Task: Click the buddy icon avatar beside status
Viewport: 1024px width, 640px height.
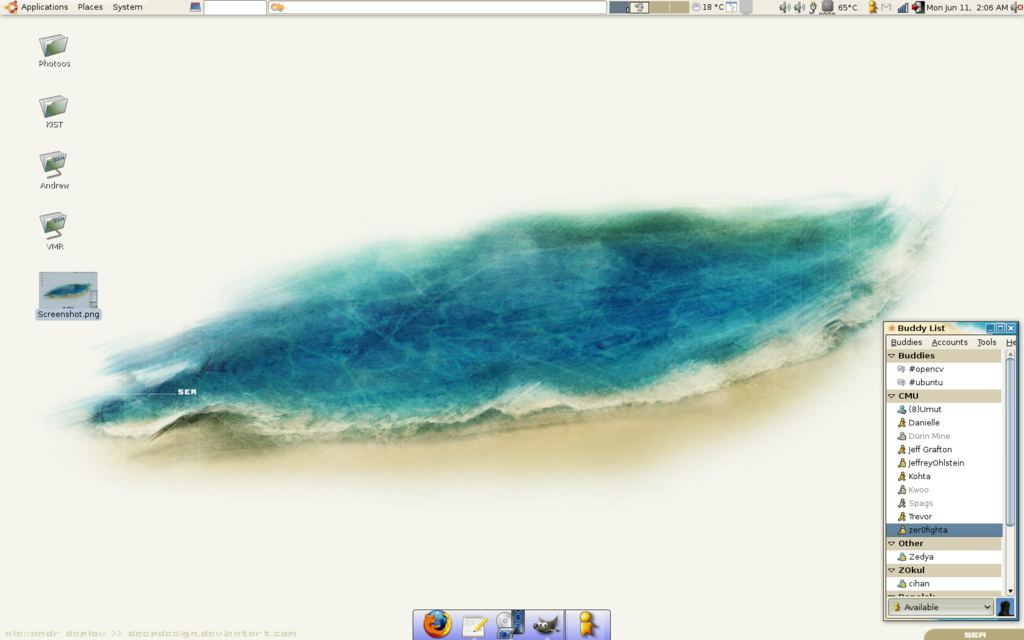Action: (x=1004, y=607)
